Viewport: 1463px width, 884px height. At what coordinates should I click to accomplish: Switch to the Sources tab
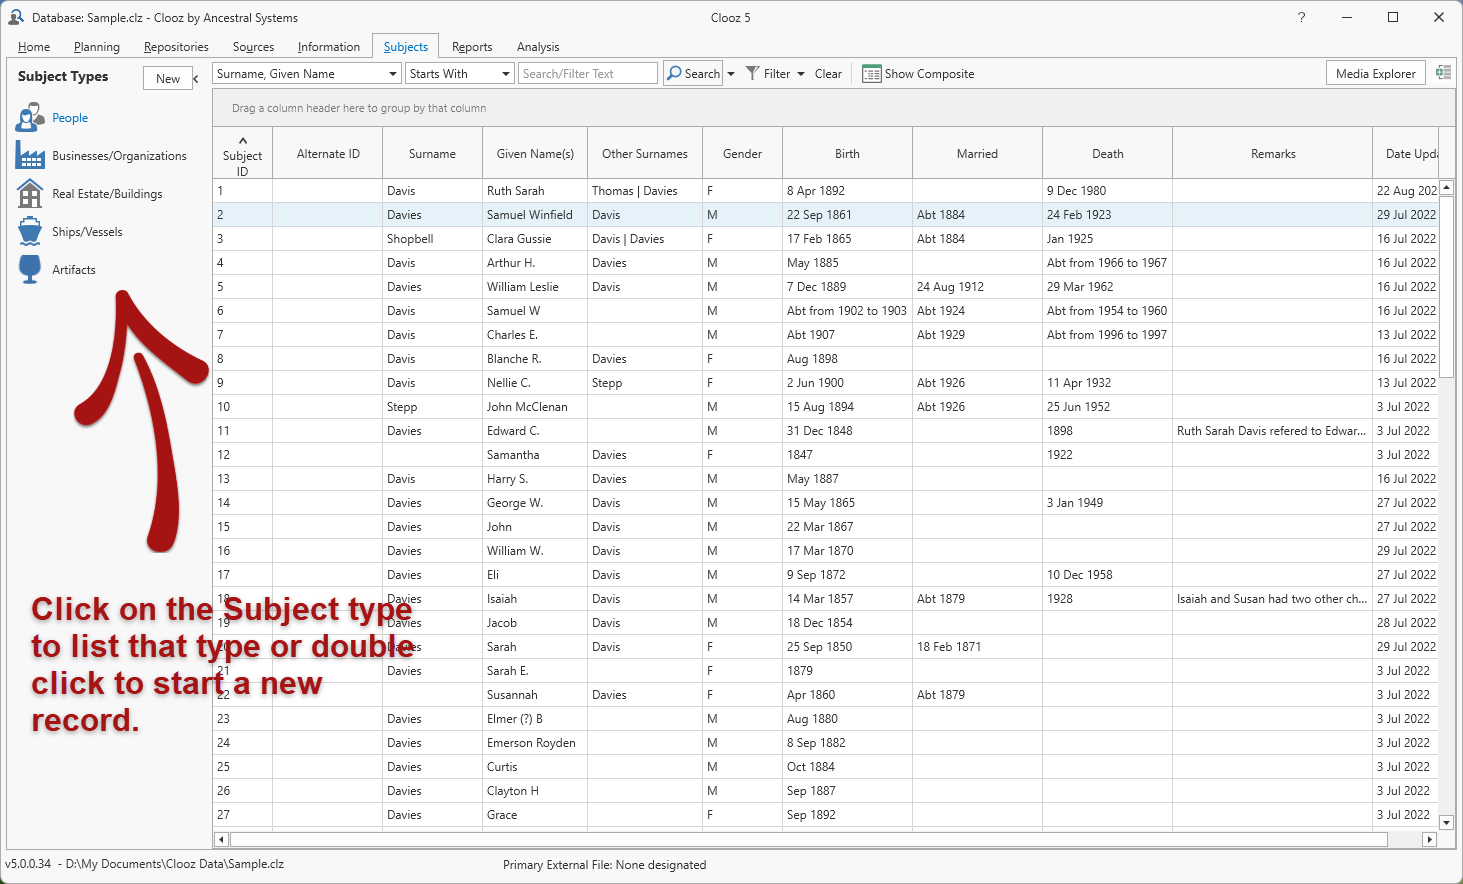[253, 47]
